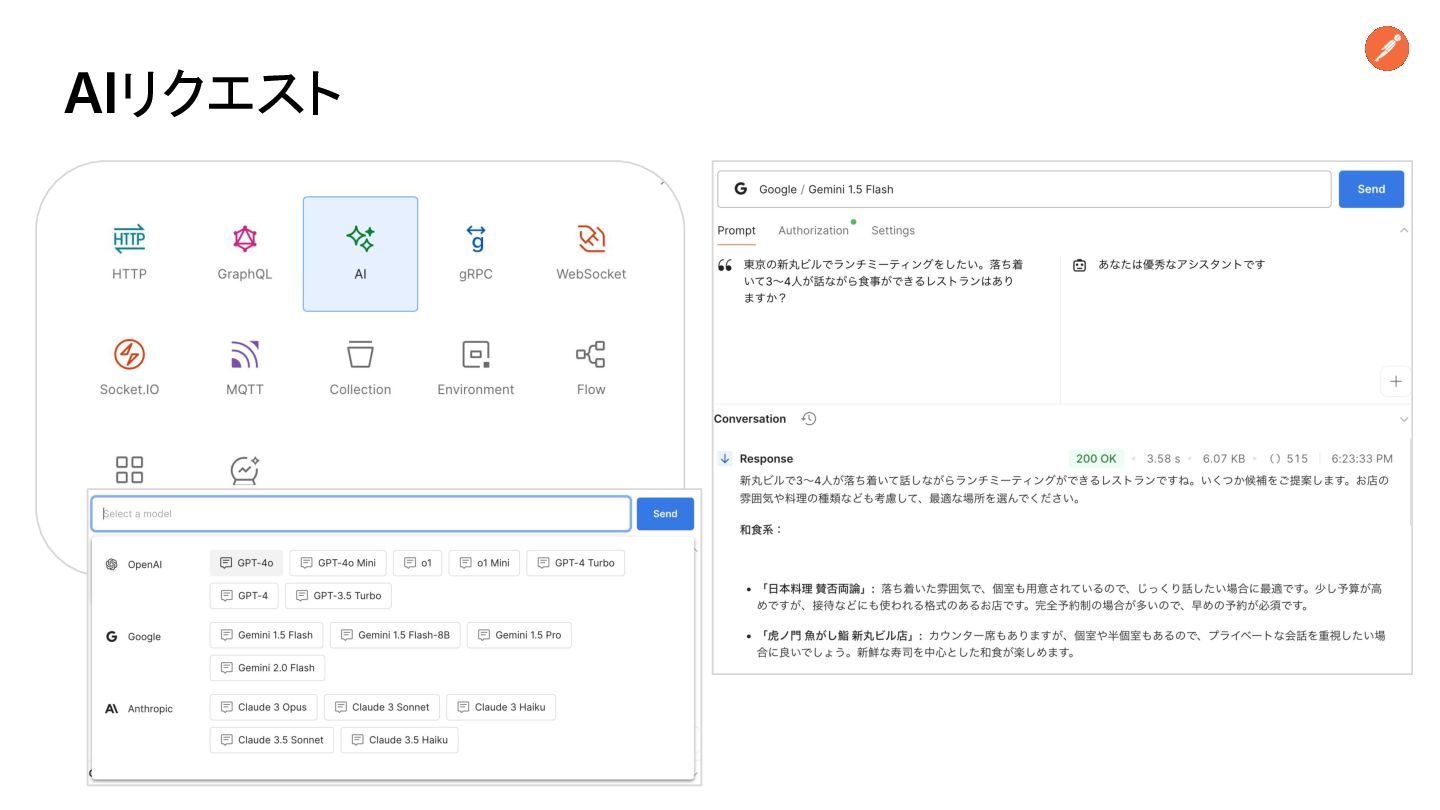The height and width of the screenshot is (810, 1440).
Task: Select GPT-4 Turbo model
Action: click(575, 563)
